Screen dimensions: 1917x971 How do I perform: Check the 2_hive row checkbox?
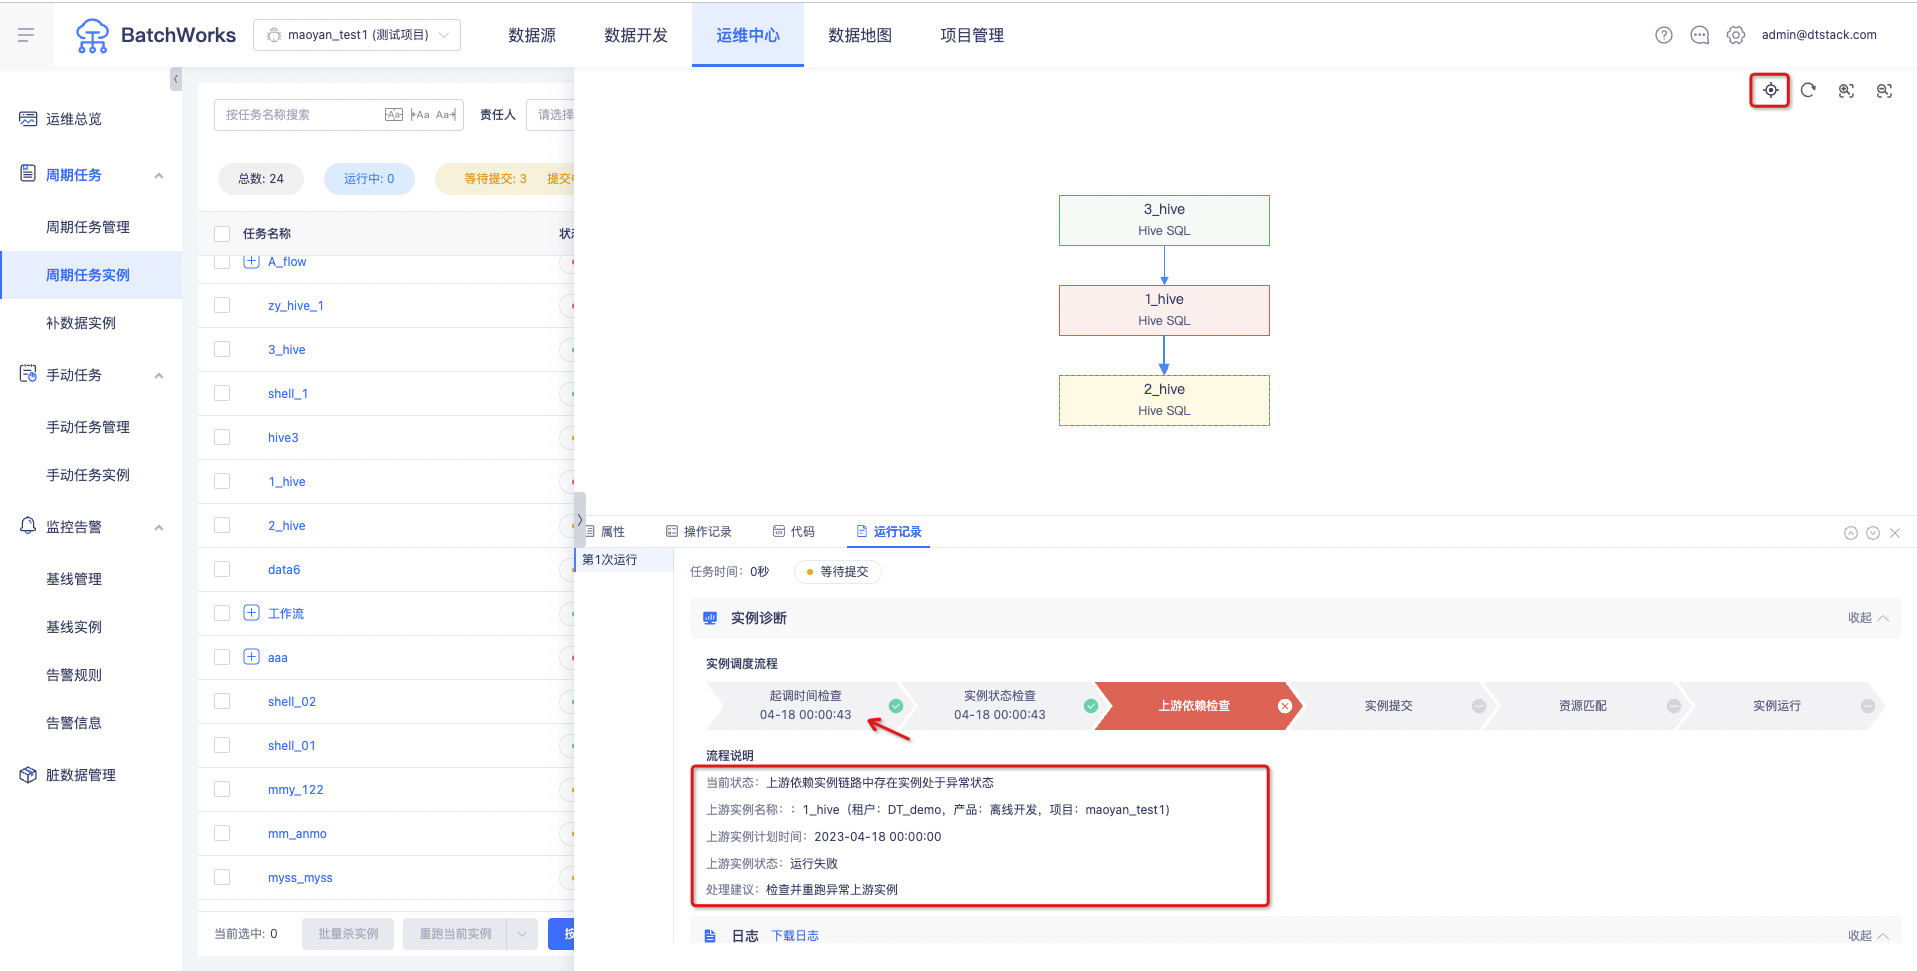[x=222, y=526]
